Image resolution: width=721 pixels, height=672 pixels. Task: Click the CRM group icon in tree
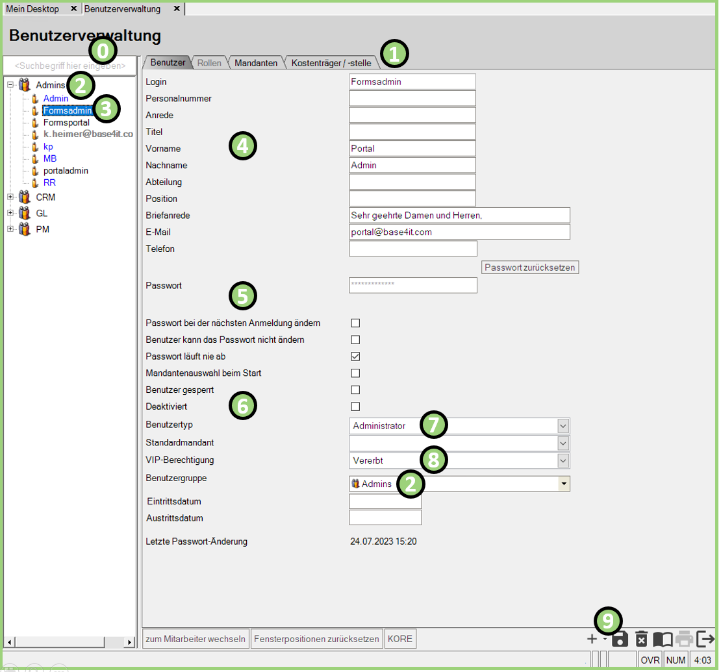(x=25, y=198)
